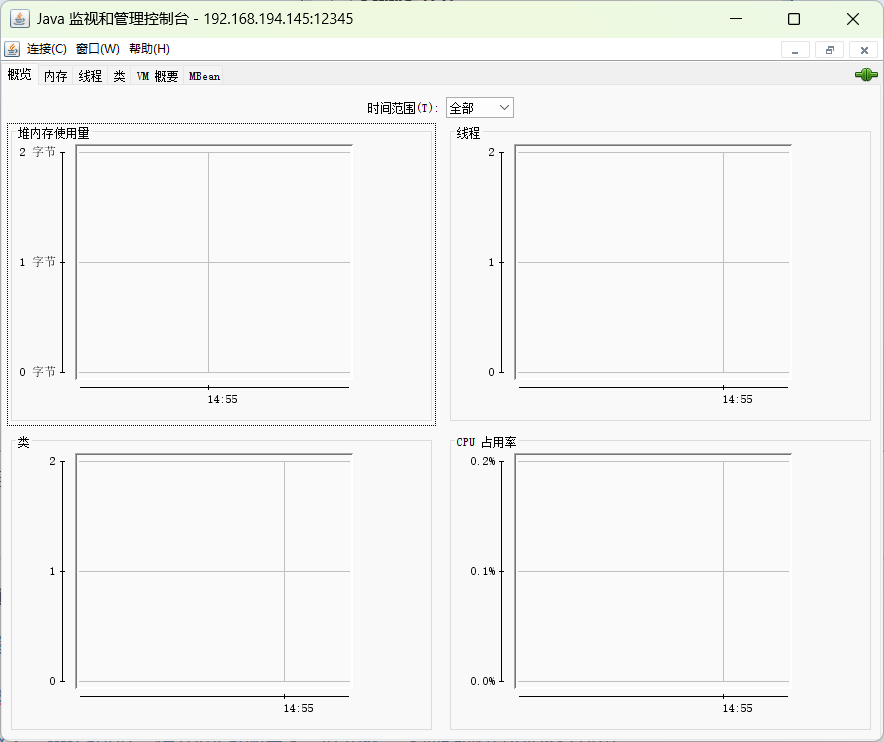This screenshot has height=742, width=884.
Task: Click the green connection status icon
Action: point(866,74)
